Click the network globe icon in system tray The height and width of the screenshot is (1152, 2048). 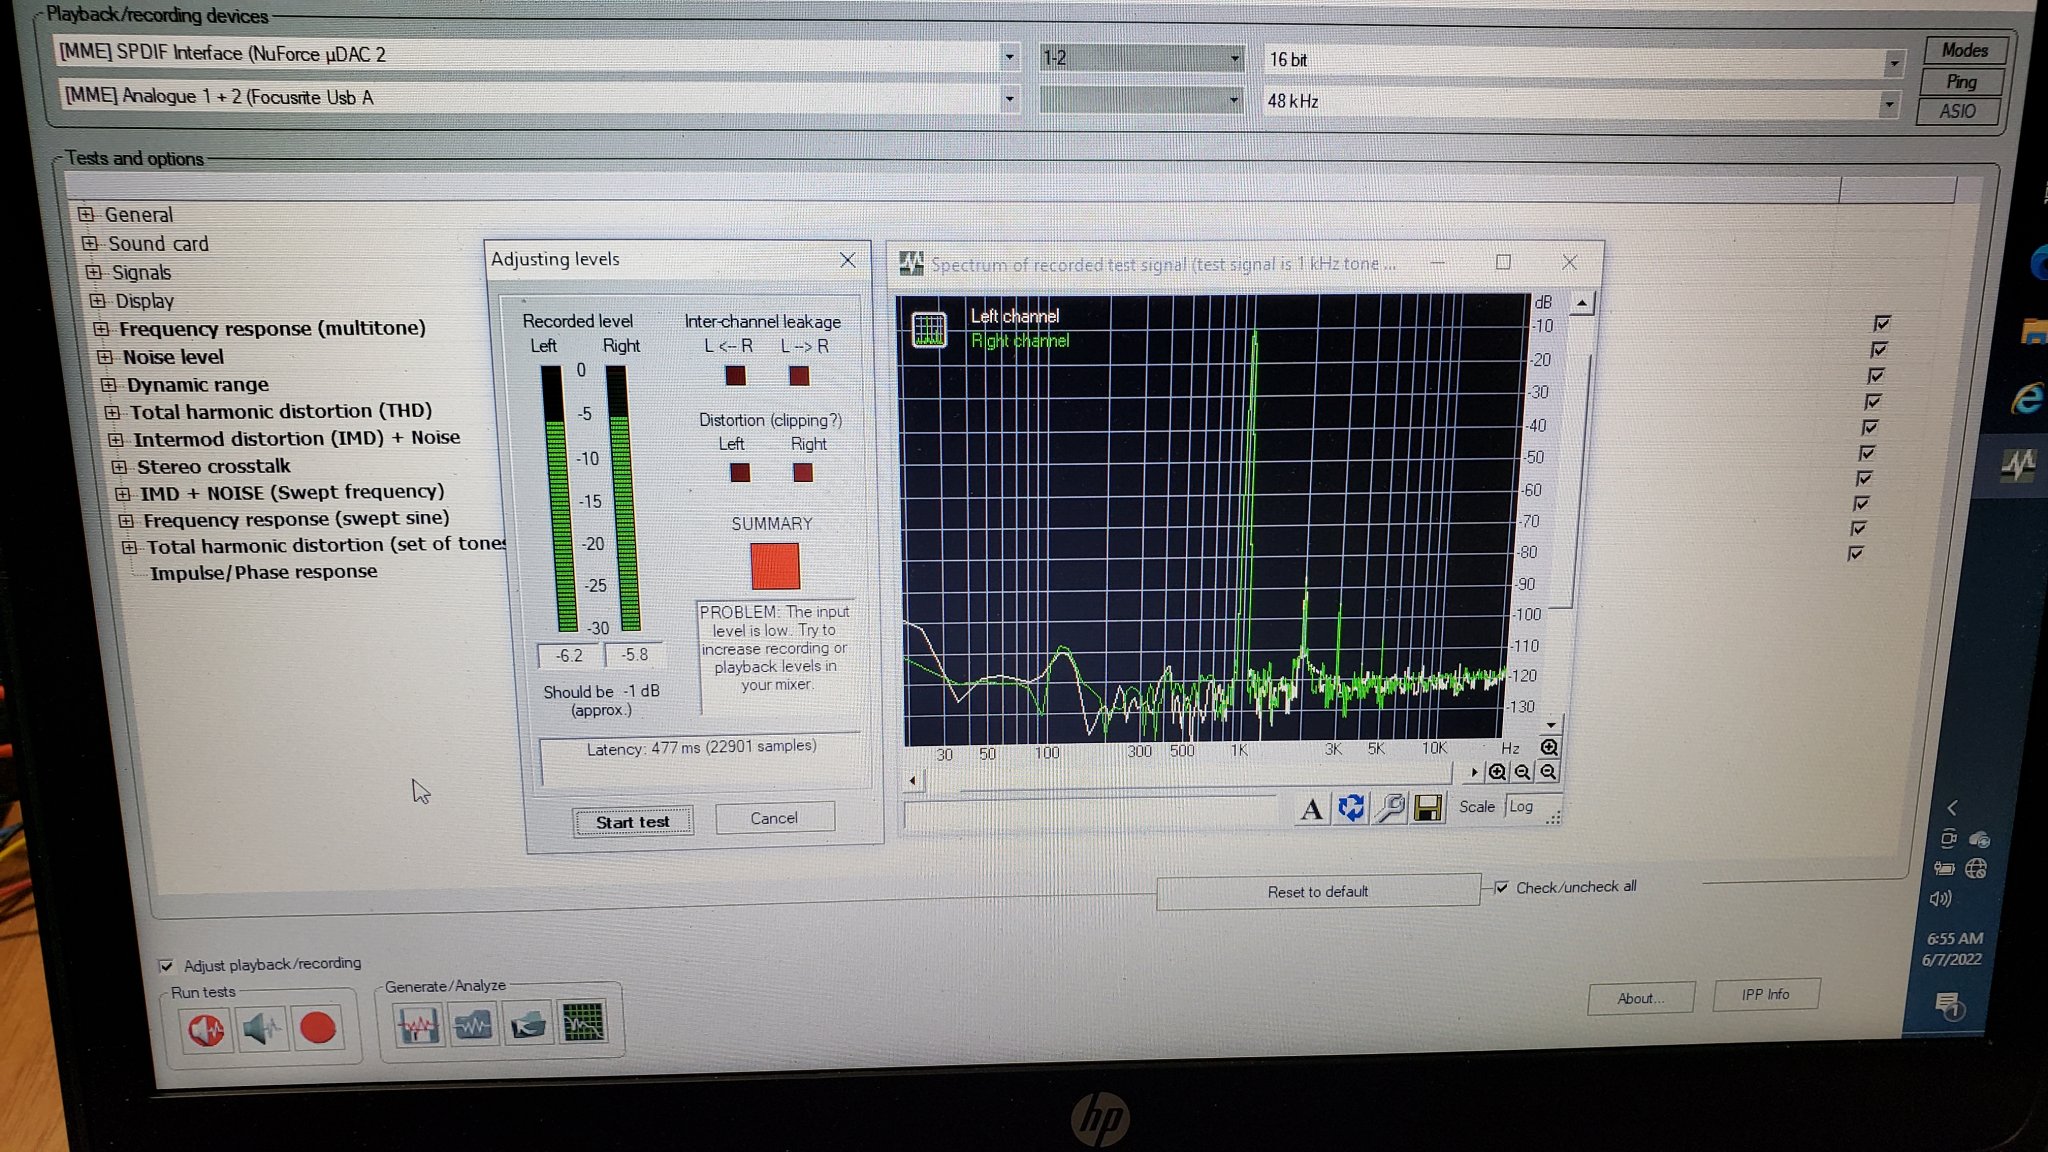pyautogui.click(x=1976, y=868)
